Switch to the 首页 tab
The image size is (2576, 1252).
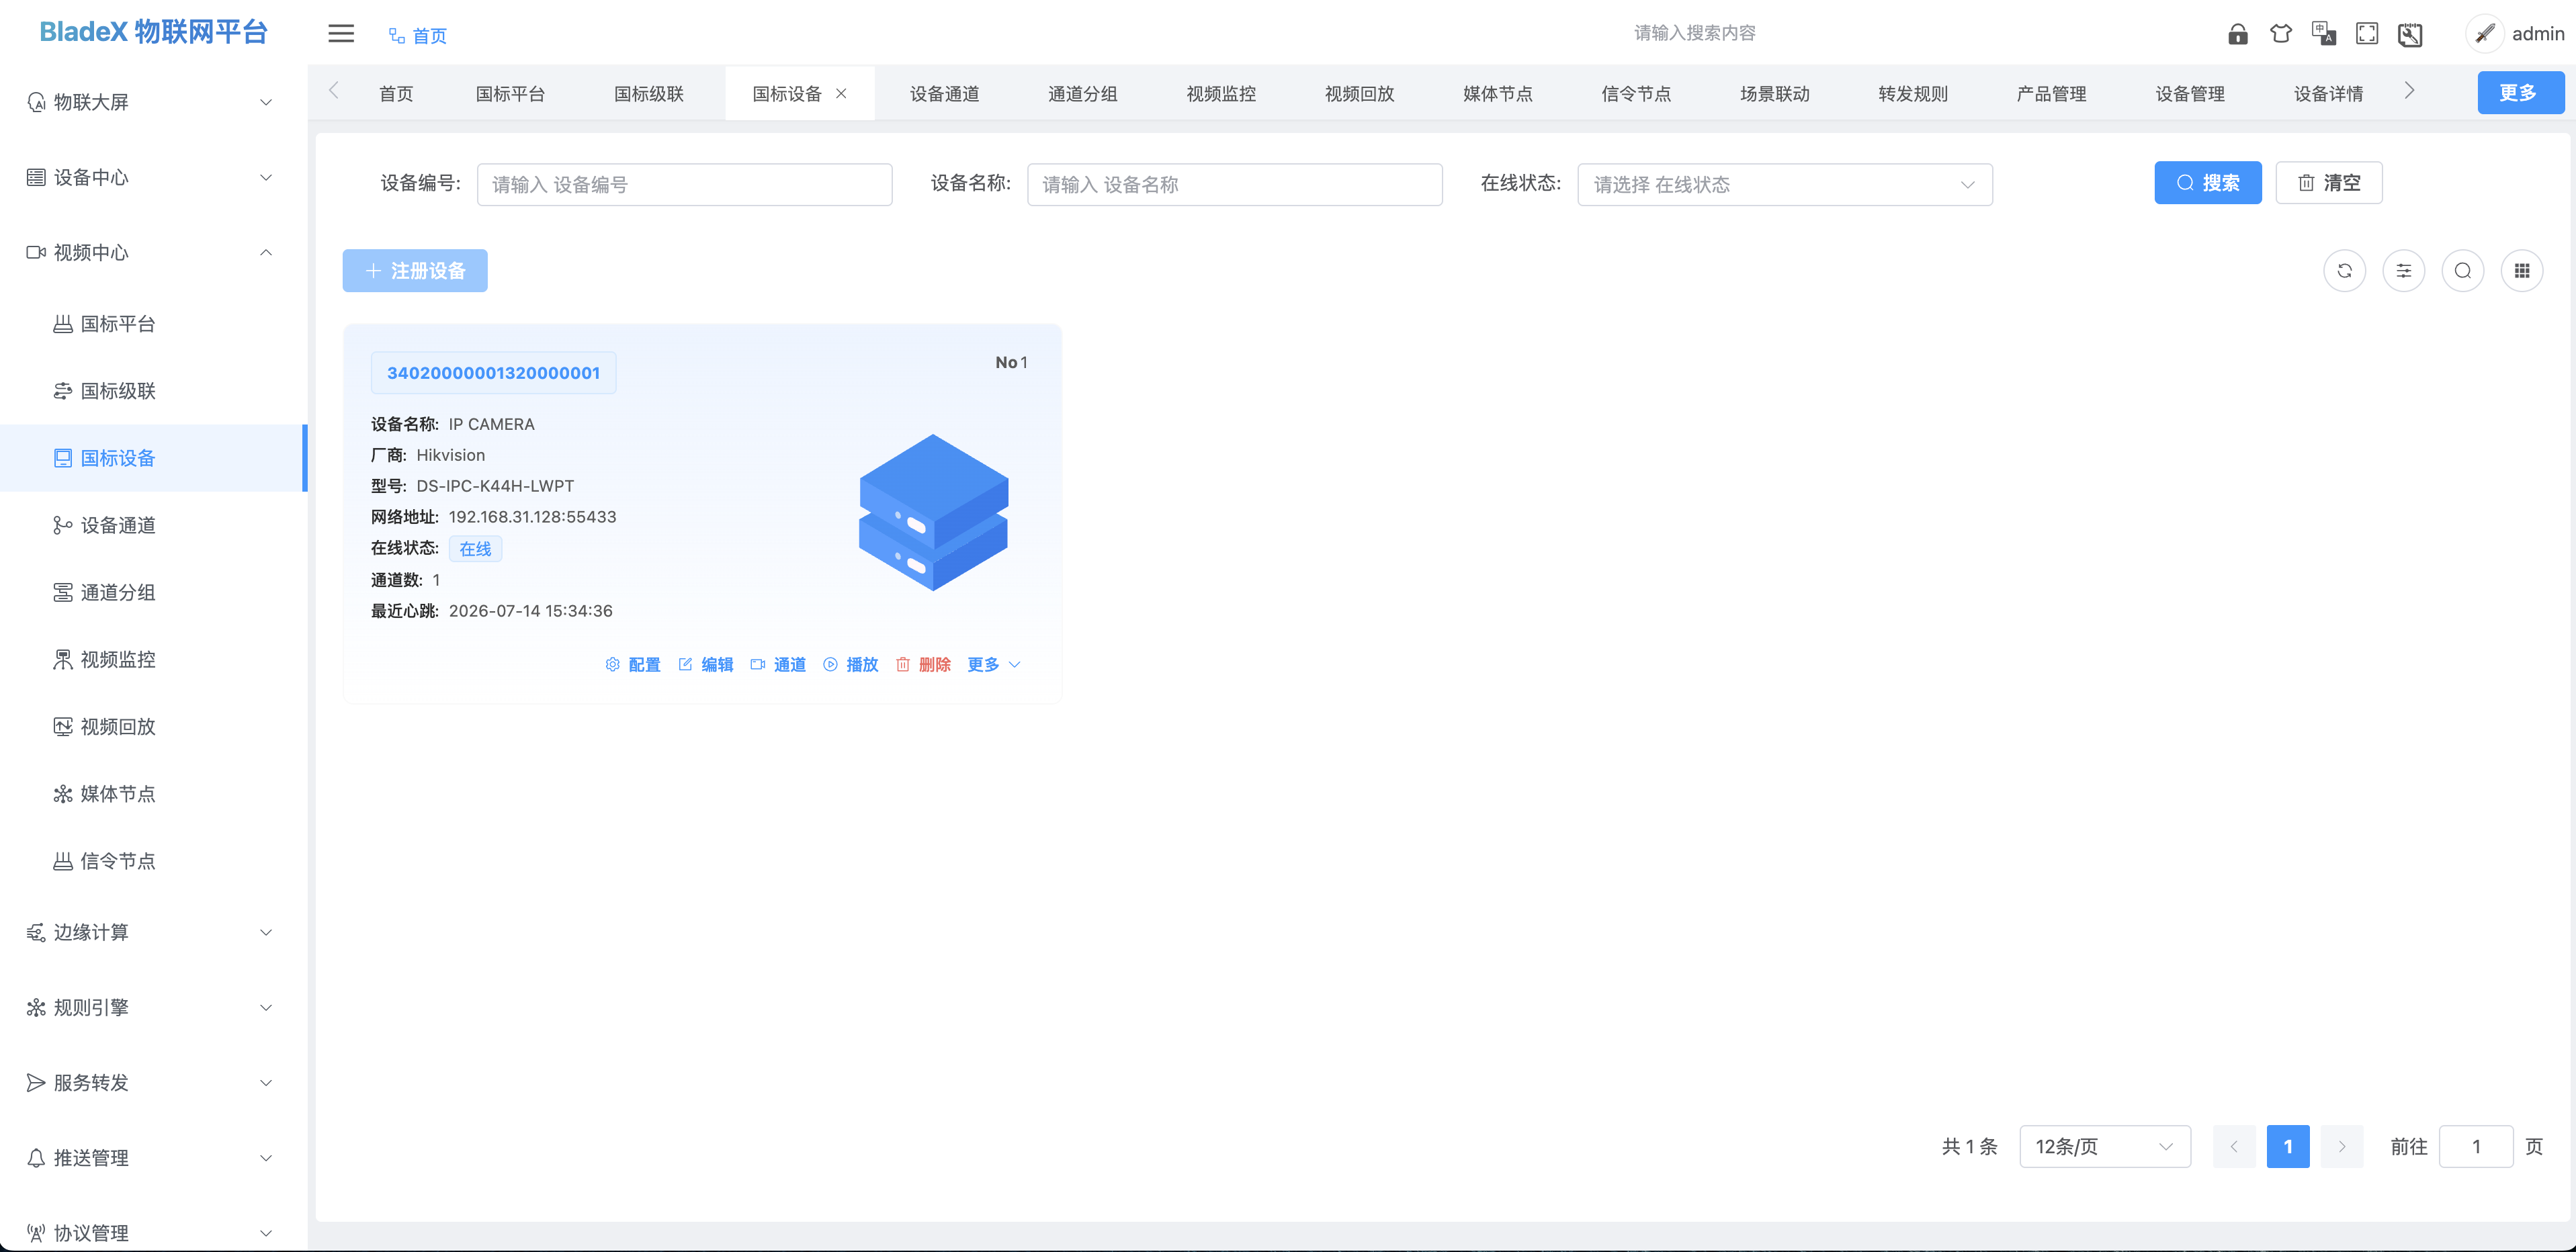(396, 94)
